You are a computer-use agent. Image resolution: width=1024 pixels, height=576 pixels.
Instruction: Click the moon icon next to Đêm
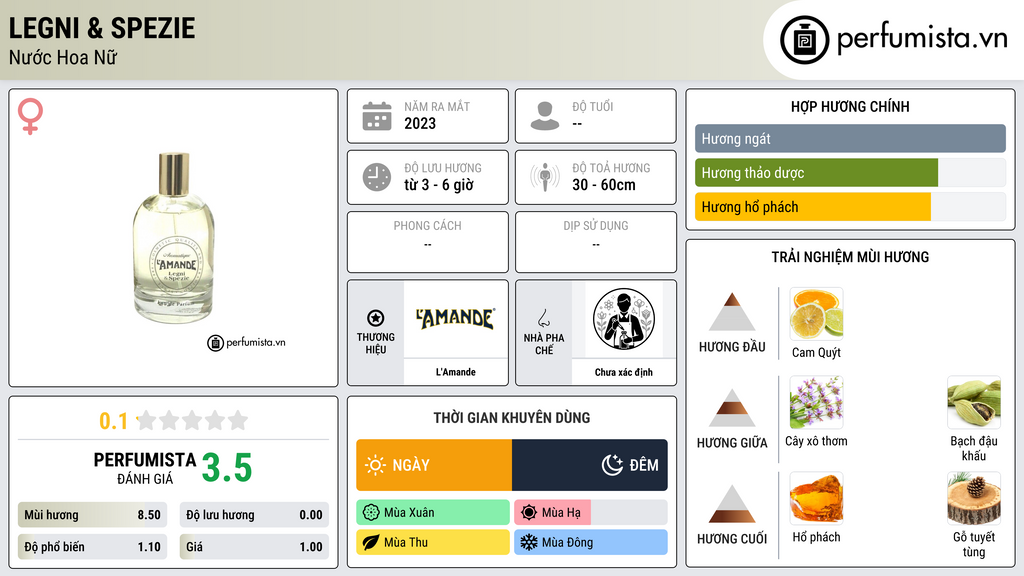click(x=612, y=465)
